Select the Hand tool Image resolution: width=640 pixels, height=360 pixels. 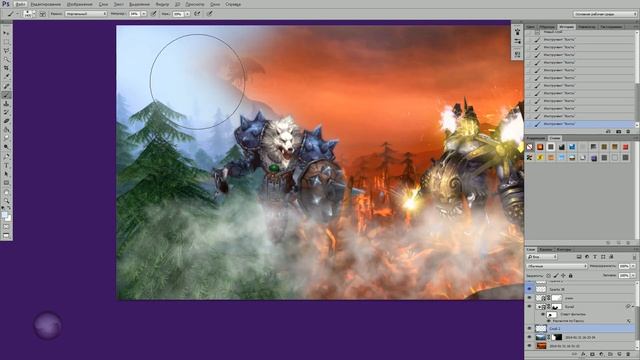tap(6, 192)
